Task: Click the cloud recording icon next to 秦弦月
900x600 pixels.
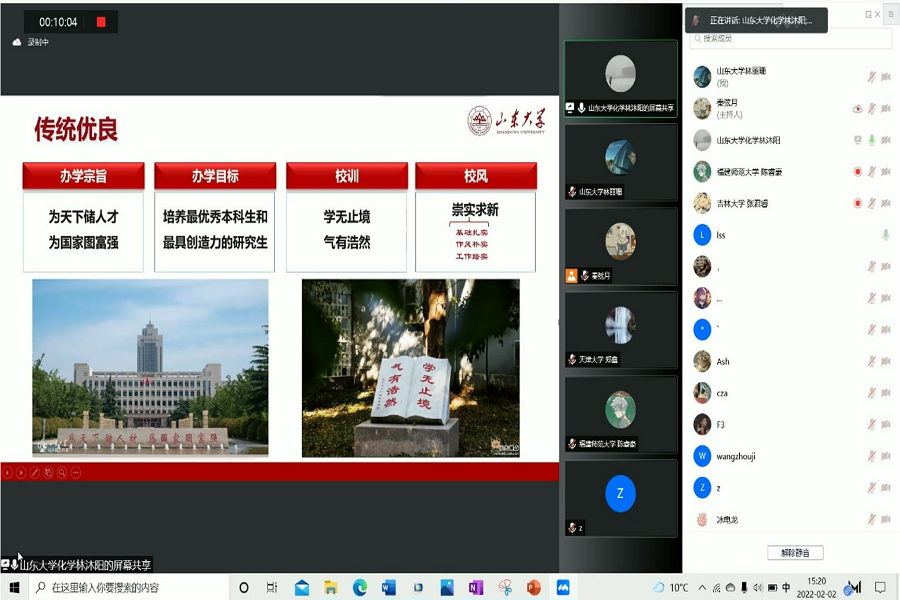Action: click(x=858, y=108)
